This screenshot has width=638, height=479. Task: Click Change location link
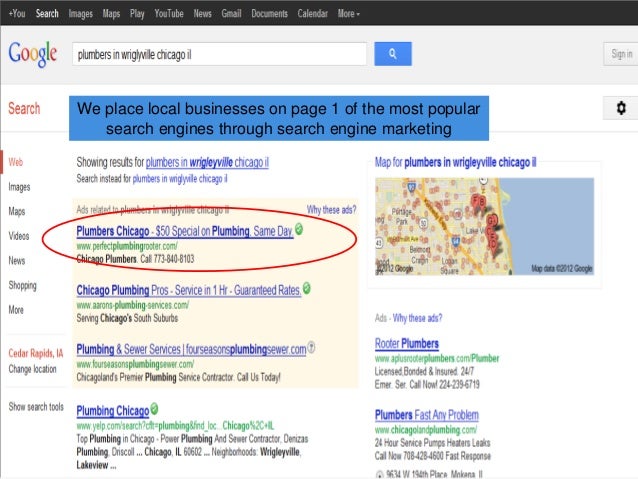[32, 369]
